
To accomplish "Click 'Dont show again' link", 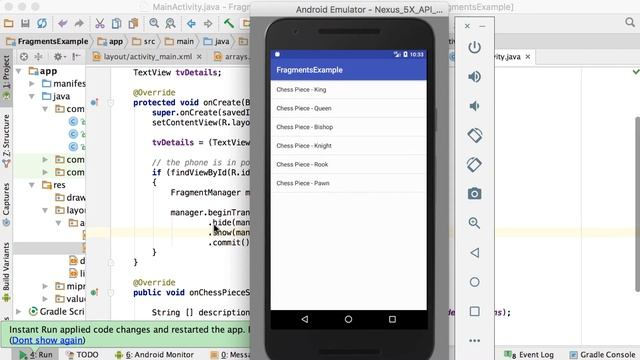I will [x=47, y=340].
